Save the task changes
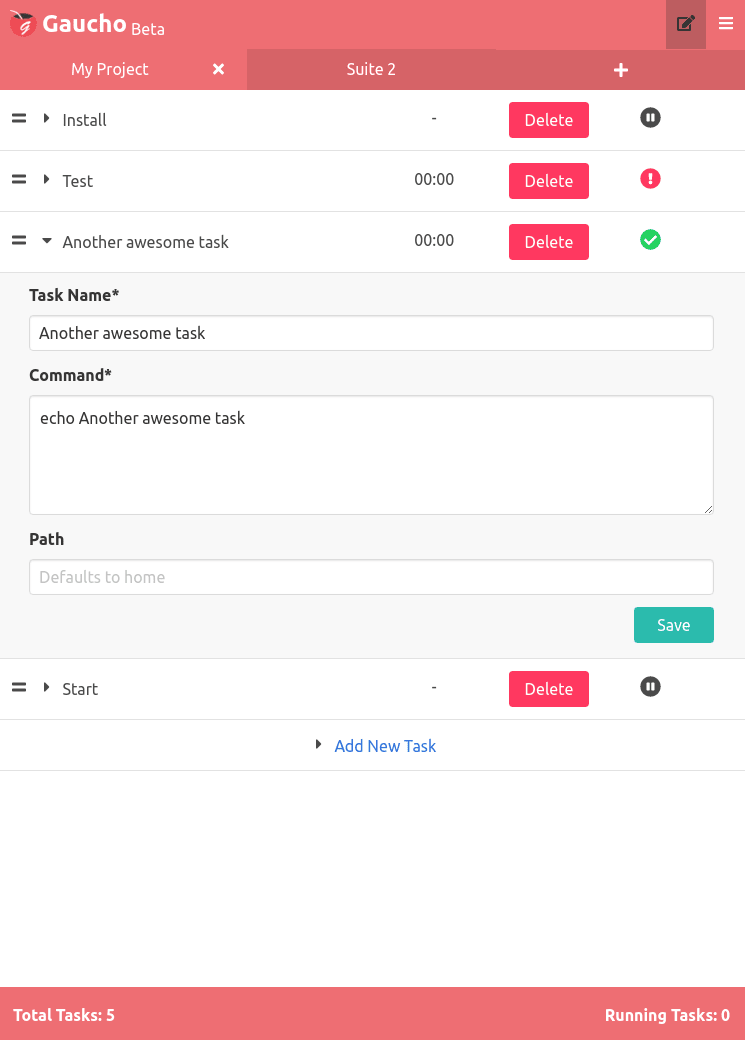Image resolution: width=745 pixels, height=1040 pixels. pos(673,625)
